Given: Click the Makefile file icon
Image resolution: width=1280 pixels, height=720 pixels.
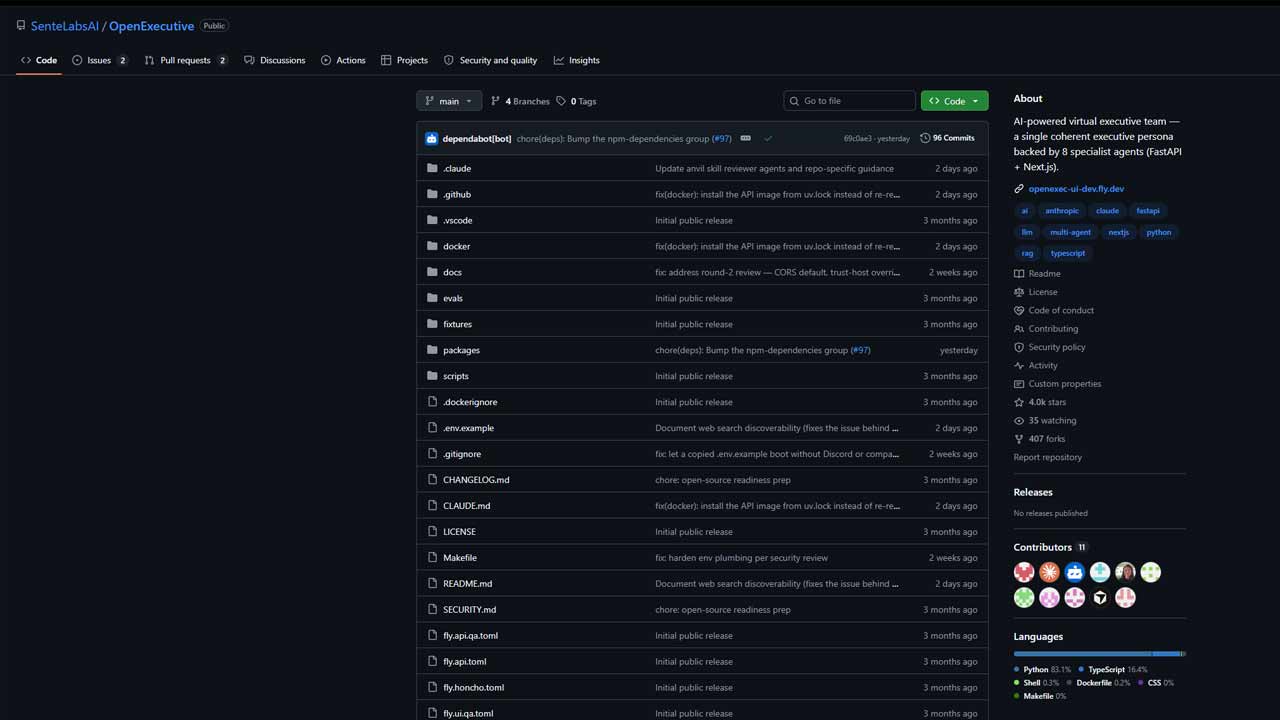Looking at the screenshot, I should 432,558.
